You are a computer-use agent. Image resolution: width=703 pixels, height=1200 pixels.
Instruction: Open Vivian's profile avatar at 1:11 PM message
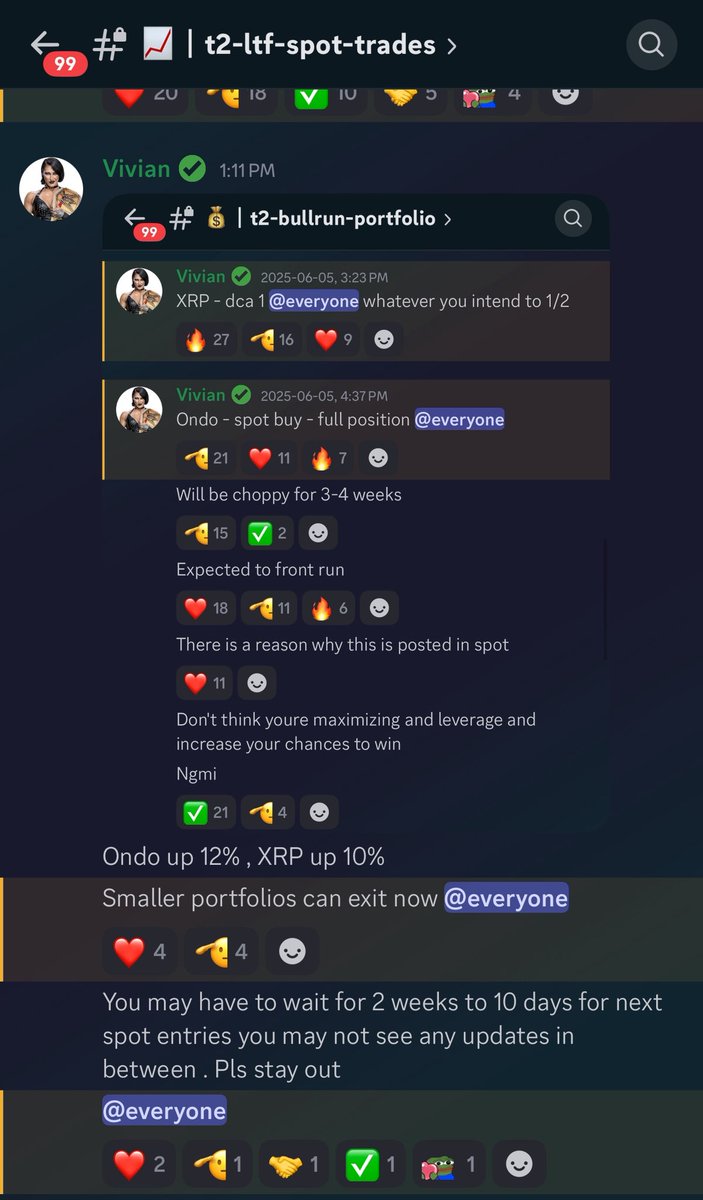coord(51,188)
